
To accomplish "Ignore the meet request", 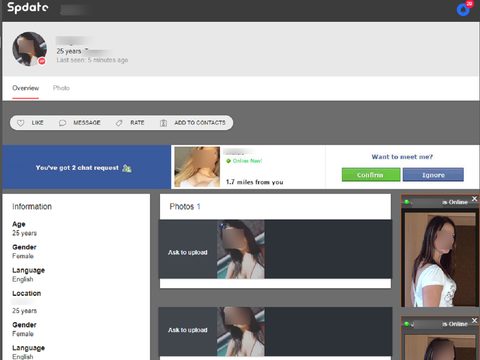I will point(433,175).
